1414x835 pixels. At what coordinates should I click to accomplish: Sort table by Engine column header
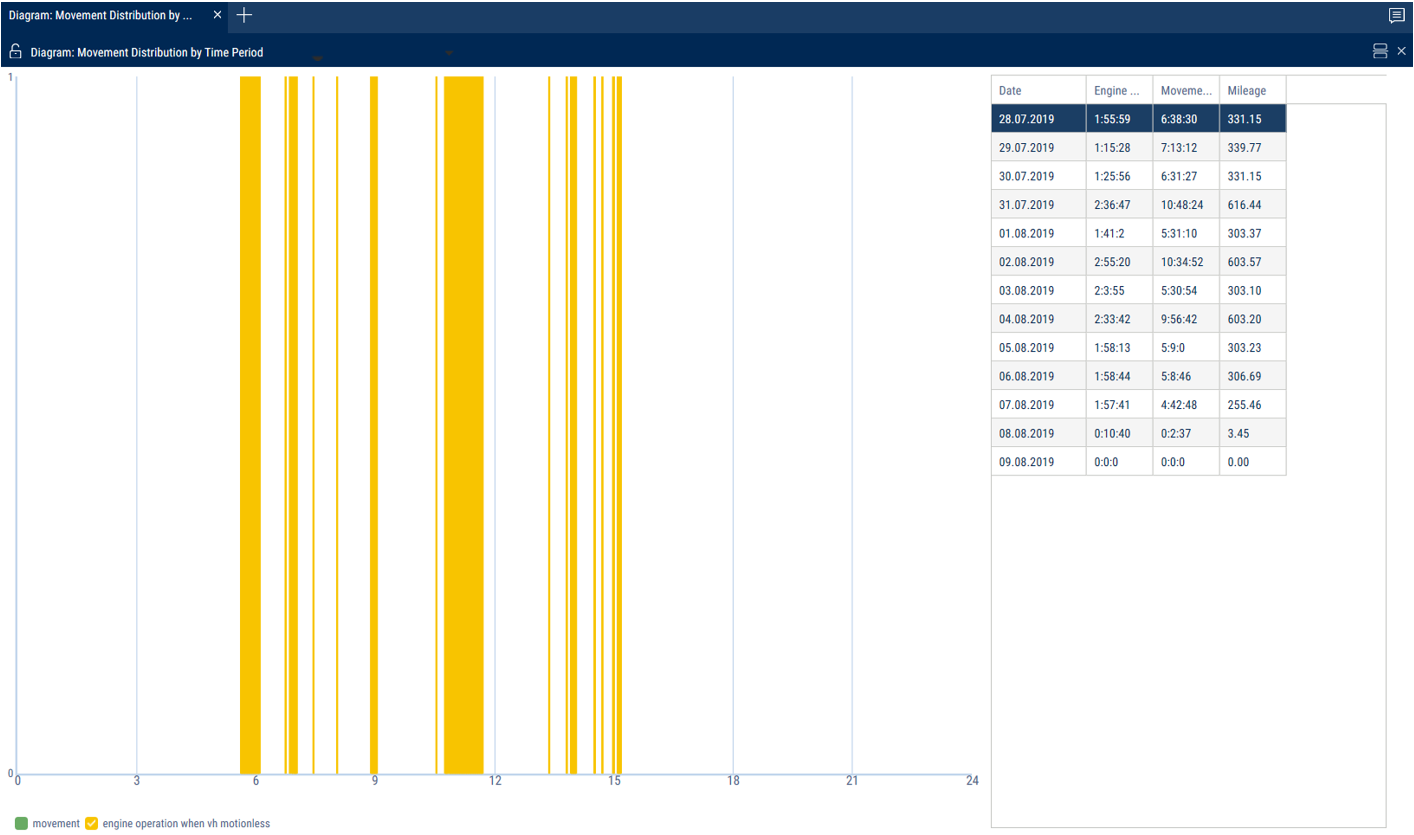coord(1119,90)
